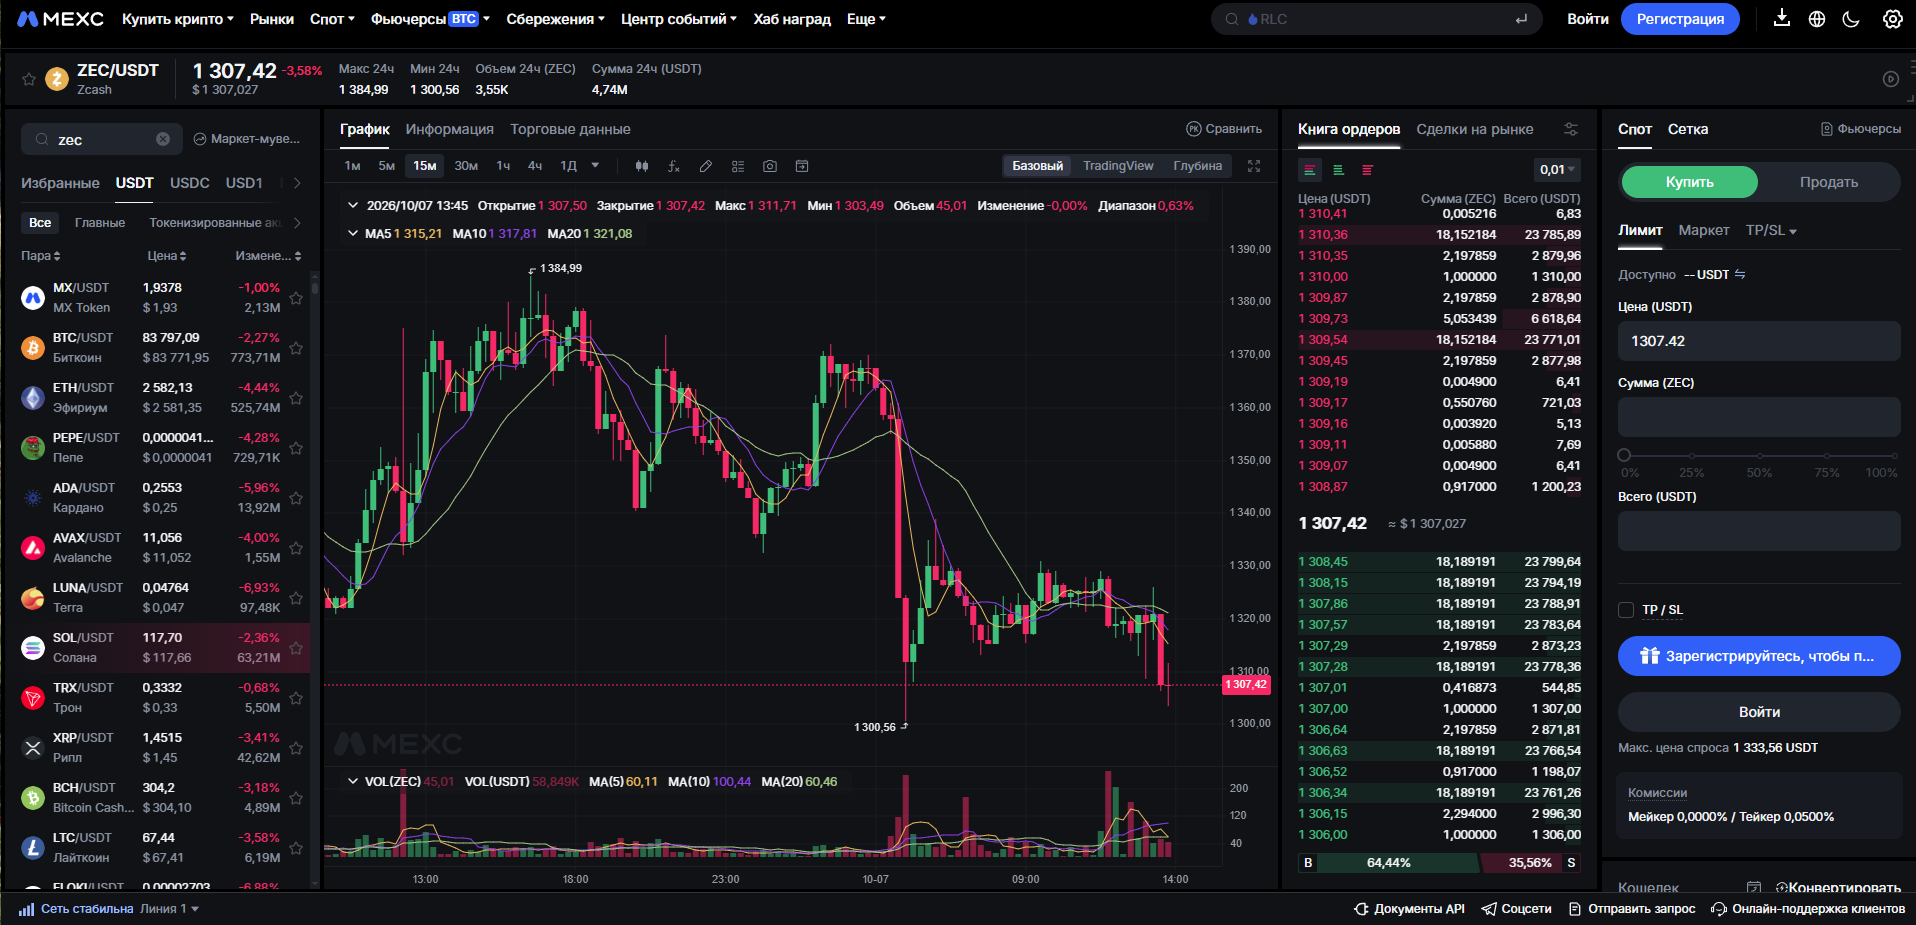1916x925 pixels.
Task: Open the Документы API link
Action: click(x=1410, y=909)
